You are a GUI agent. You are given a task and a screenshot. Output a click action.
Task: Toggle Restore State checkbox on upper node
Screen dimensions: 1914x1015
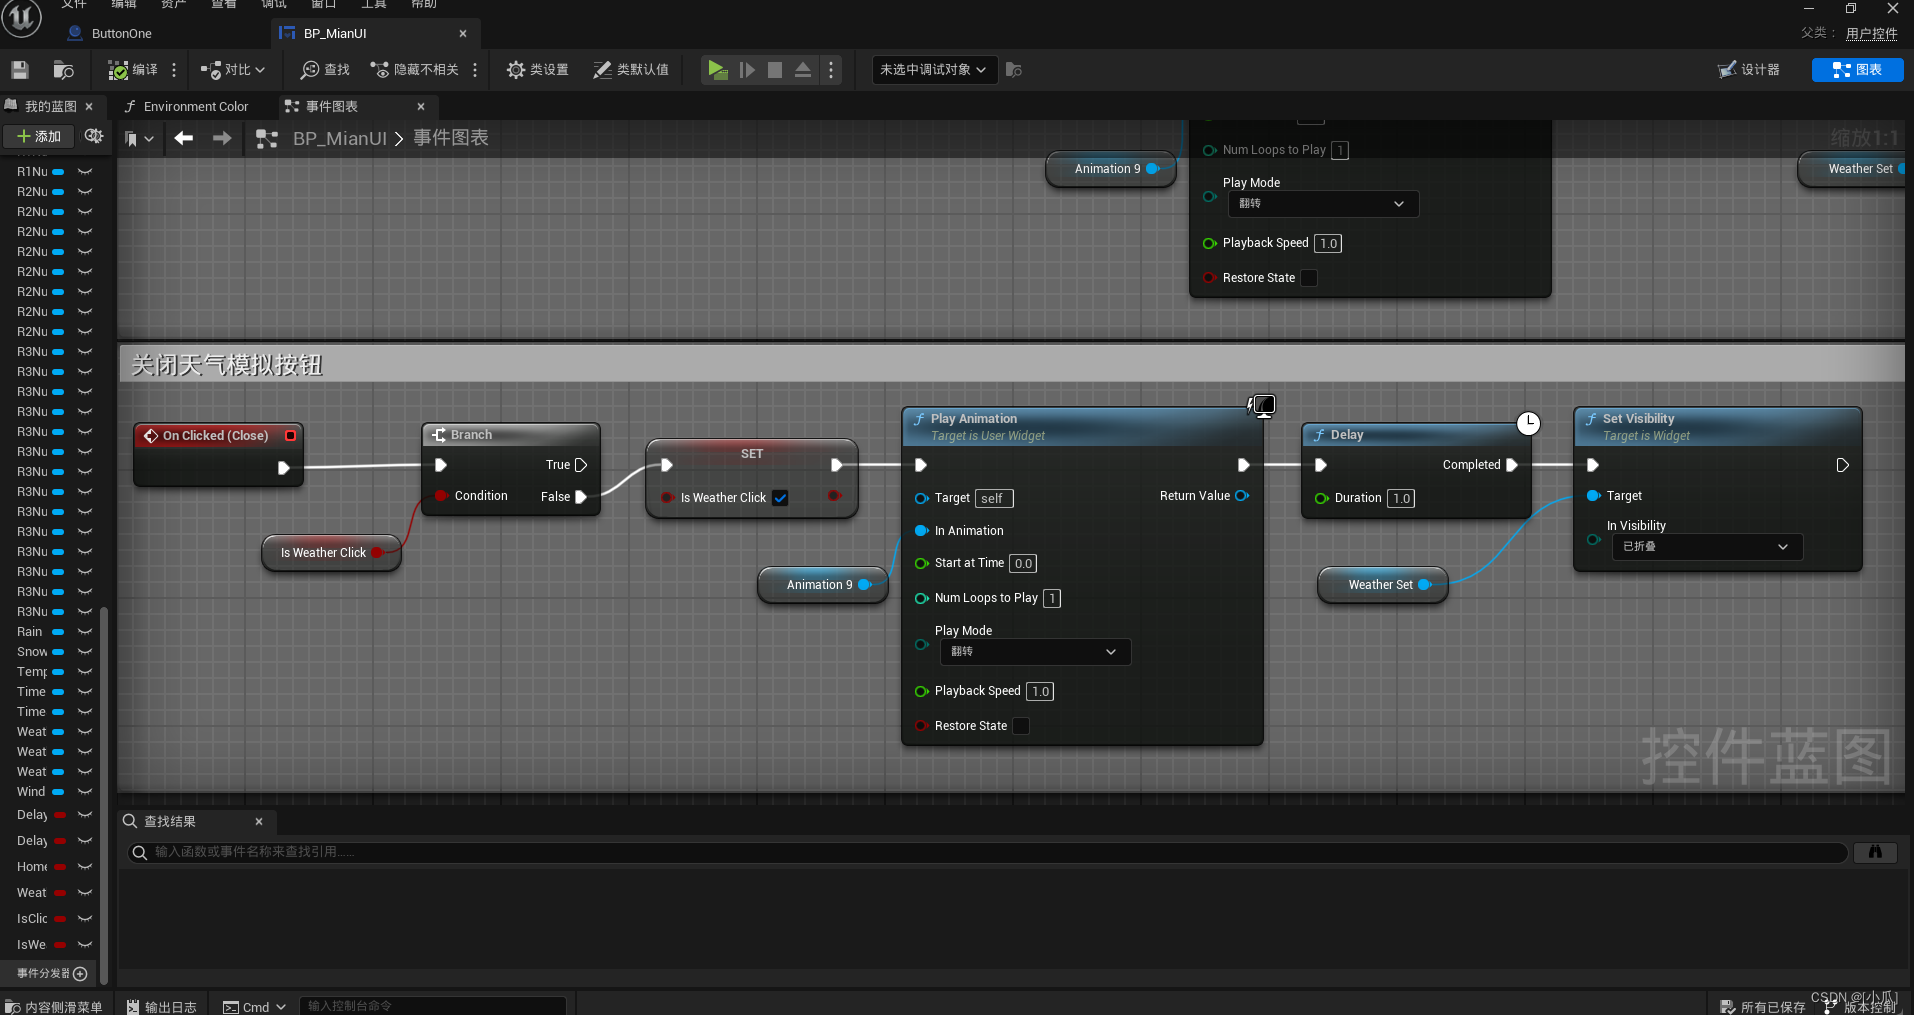(1309, 278)
